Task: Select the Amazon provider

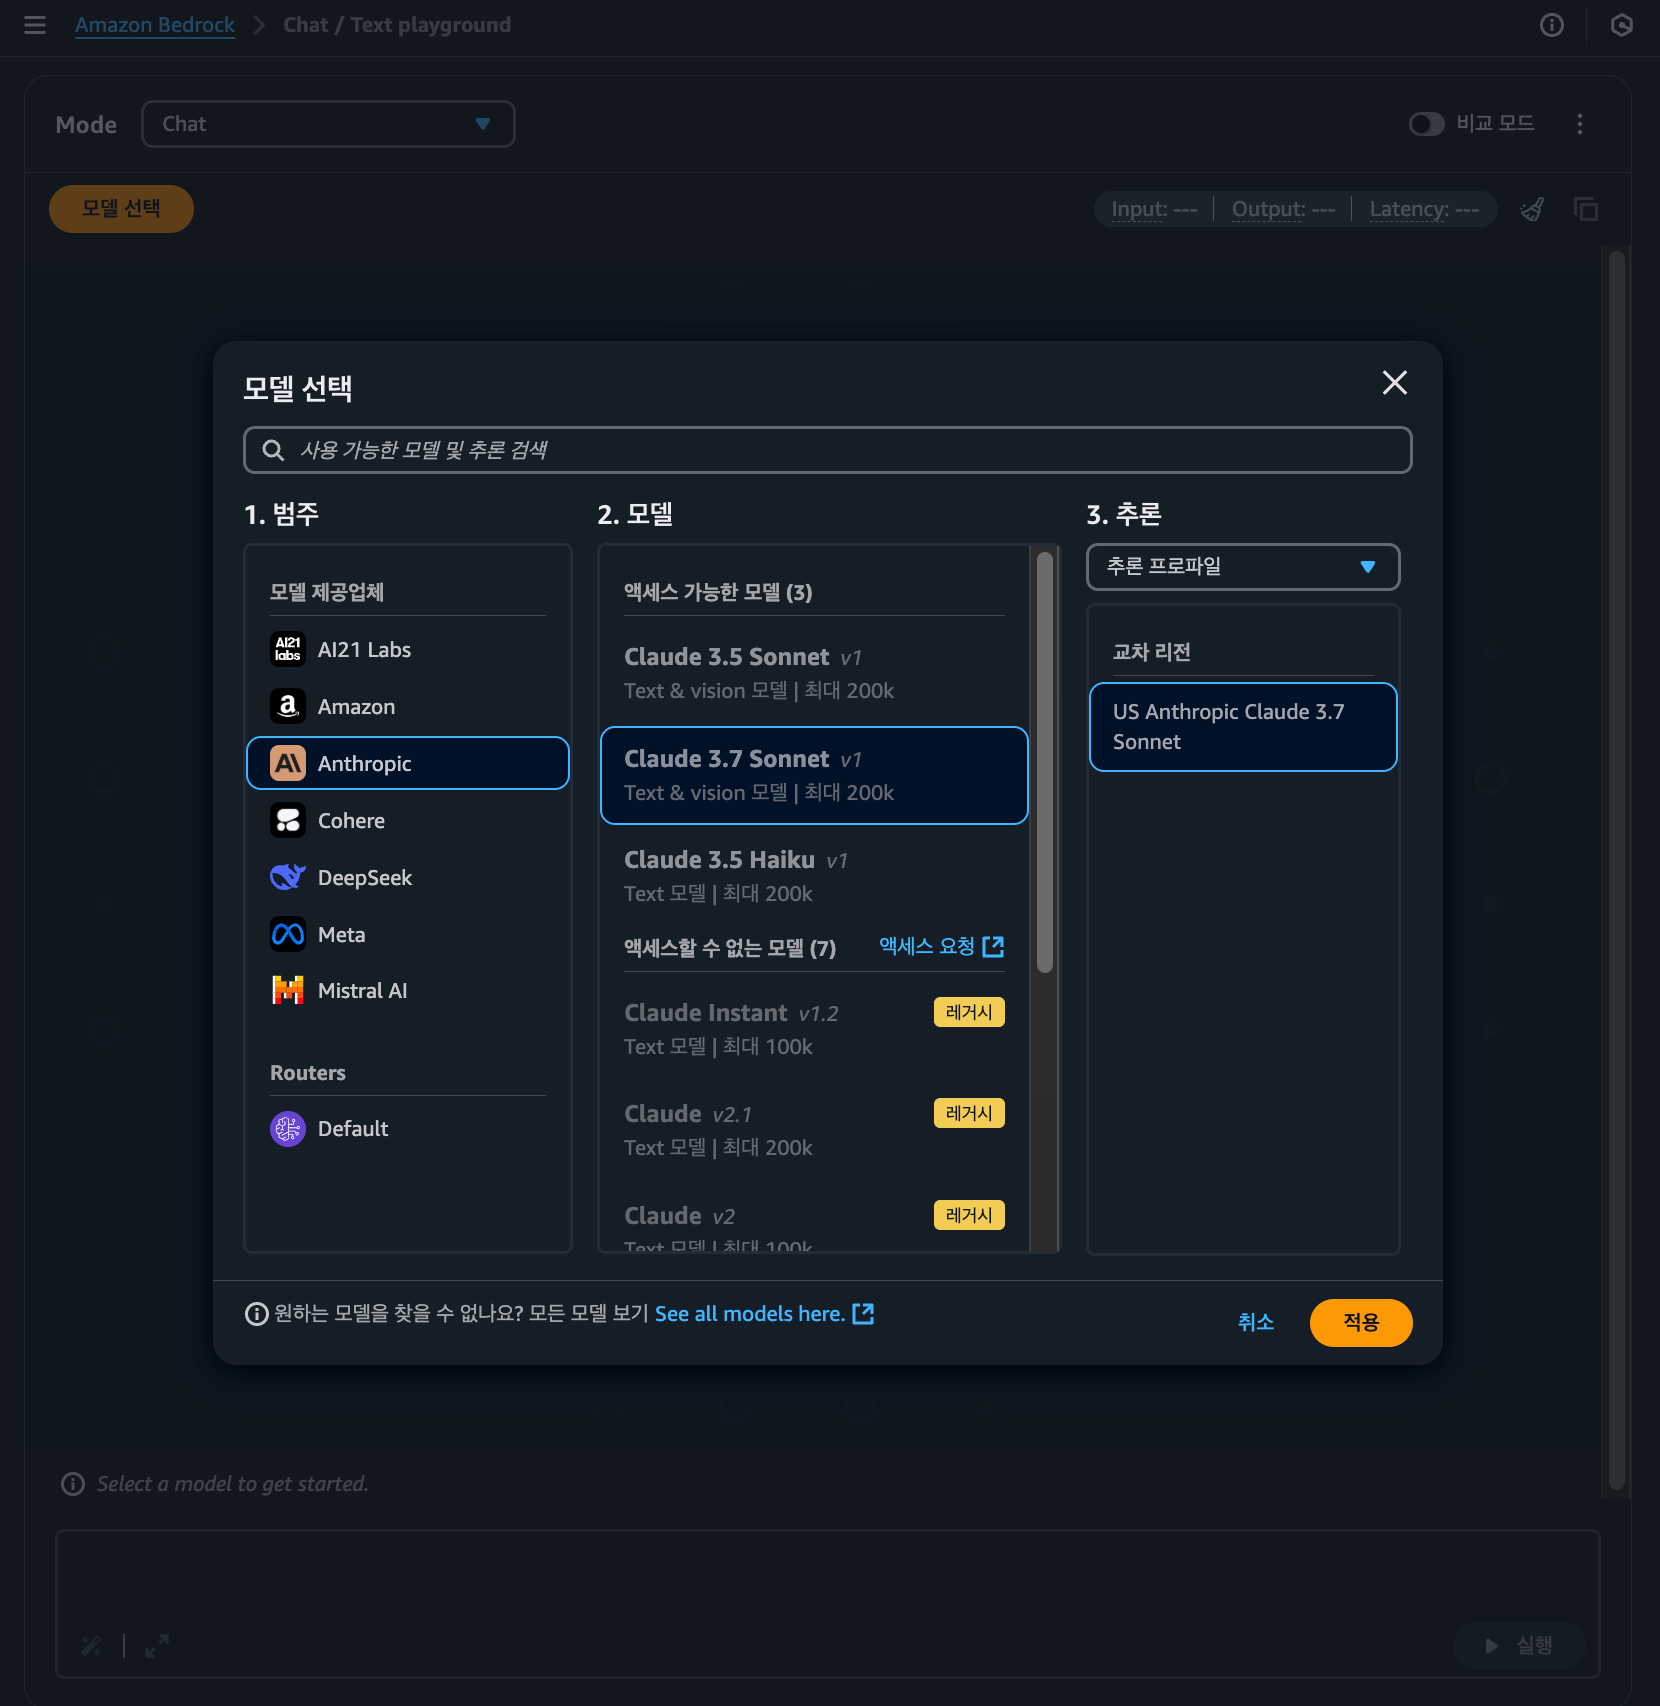Action: pos(408,707)
